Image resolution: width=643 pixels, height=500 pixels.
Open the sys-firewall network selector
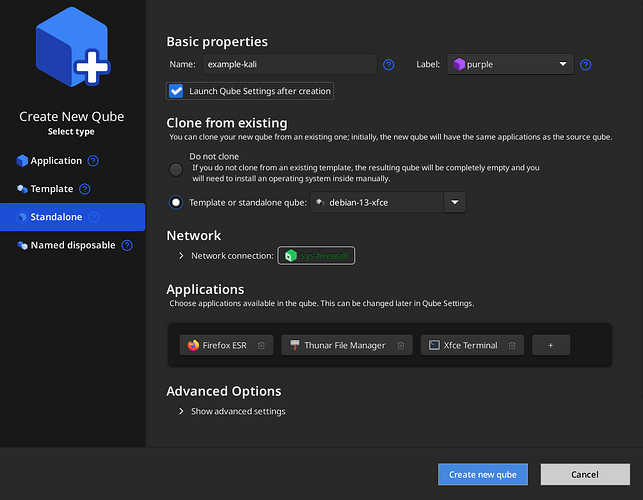[x=316, y=256]
